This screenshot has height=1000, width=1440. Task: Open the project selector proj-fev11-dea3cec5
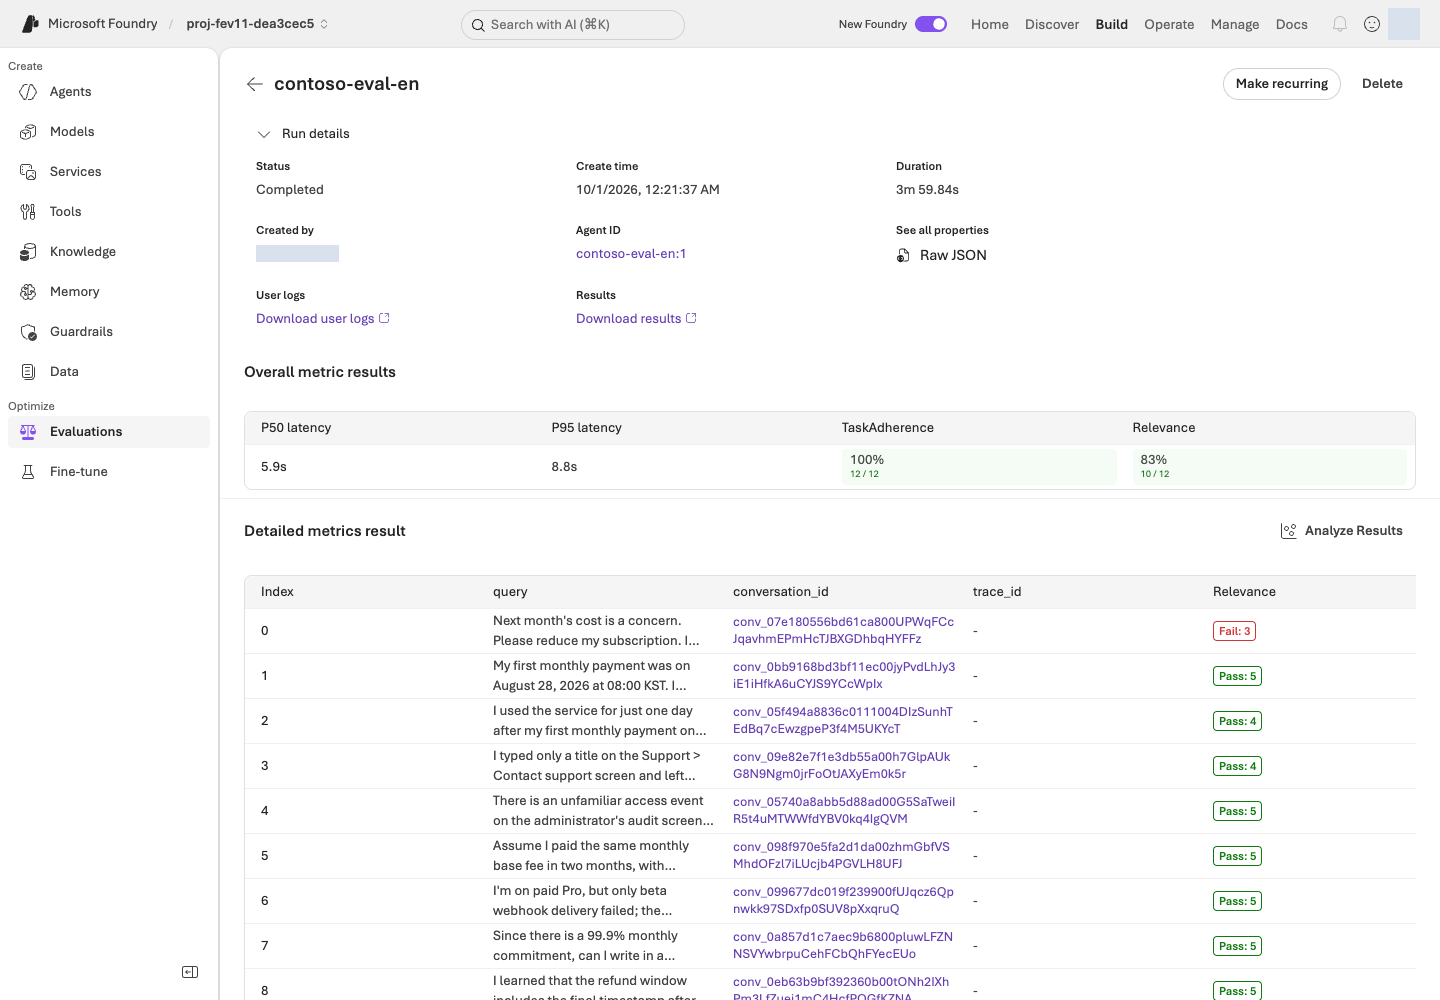[257, 24]
